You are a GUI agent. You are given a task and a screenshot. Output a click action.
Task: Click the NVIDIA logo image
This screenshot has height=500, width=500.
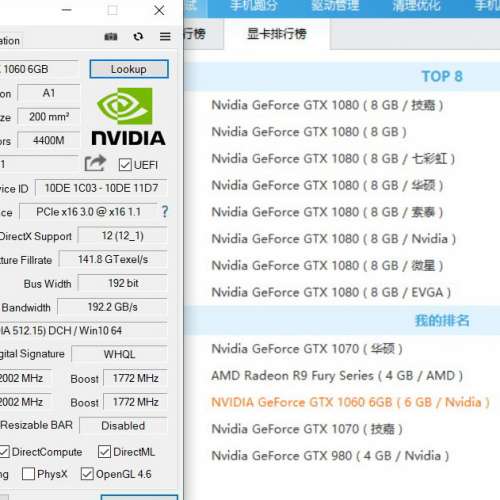pyautogui.click(x=128, y=117)
